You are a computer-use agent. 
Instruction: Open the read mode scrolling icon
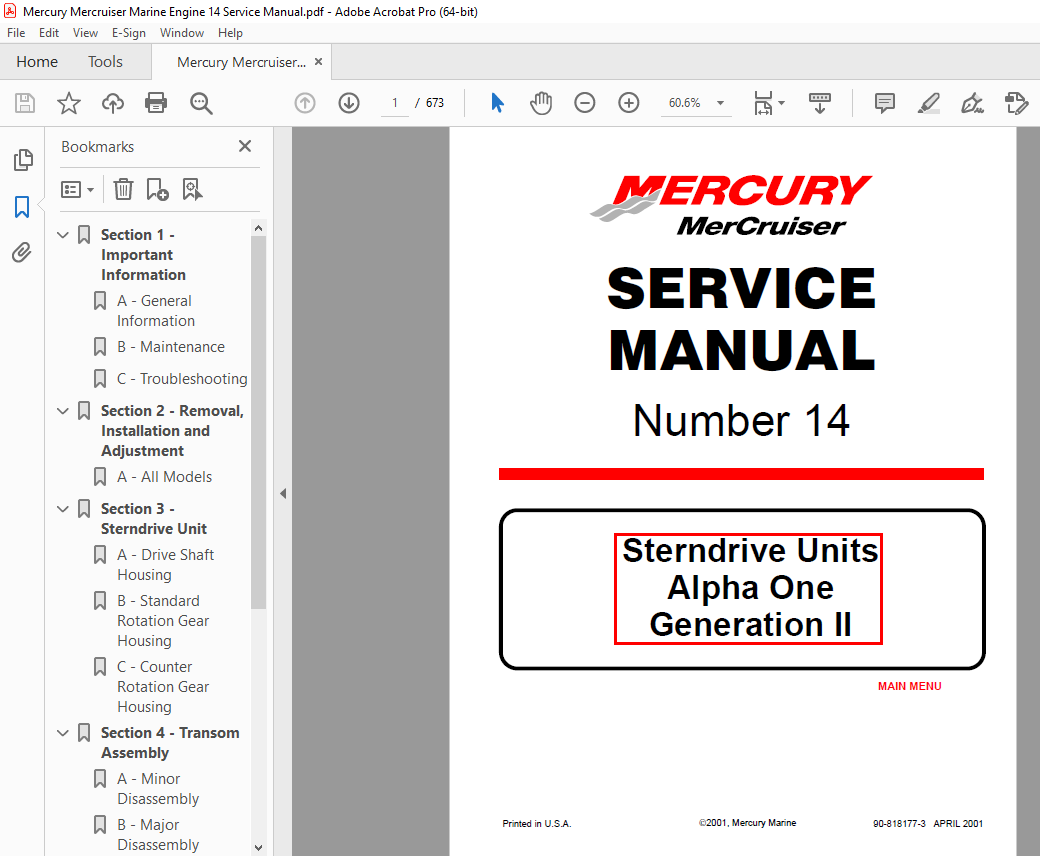pyautogui.click(x=820, y=103)
